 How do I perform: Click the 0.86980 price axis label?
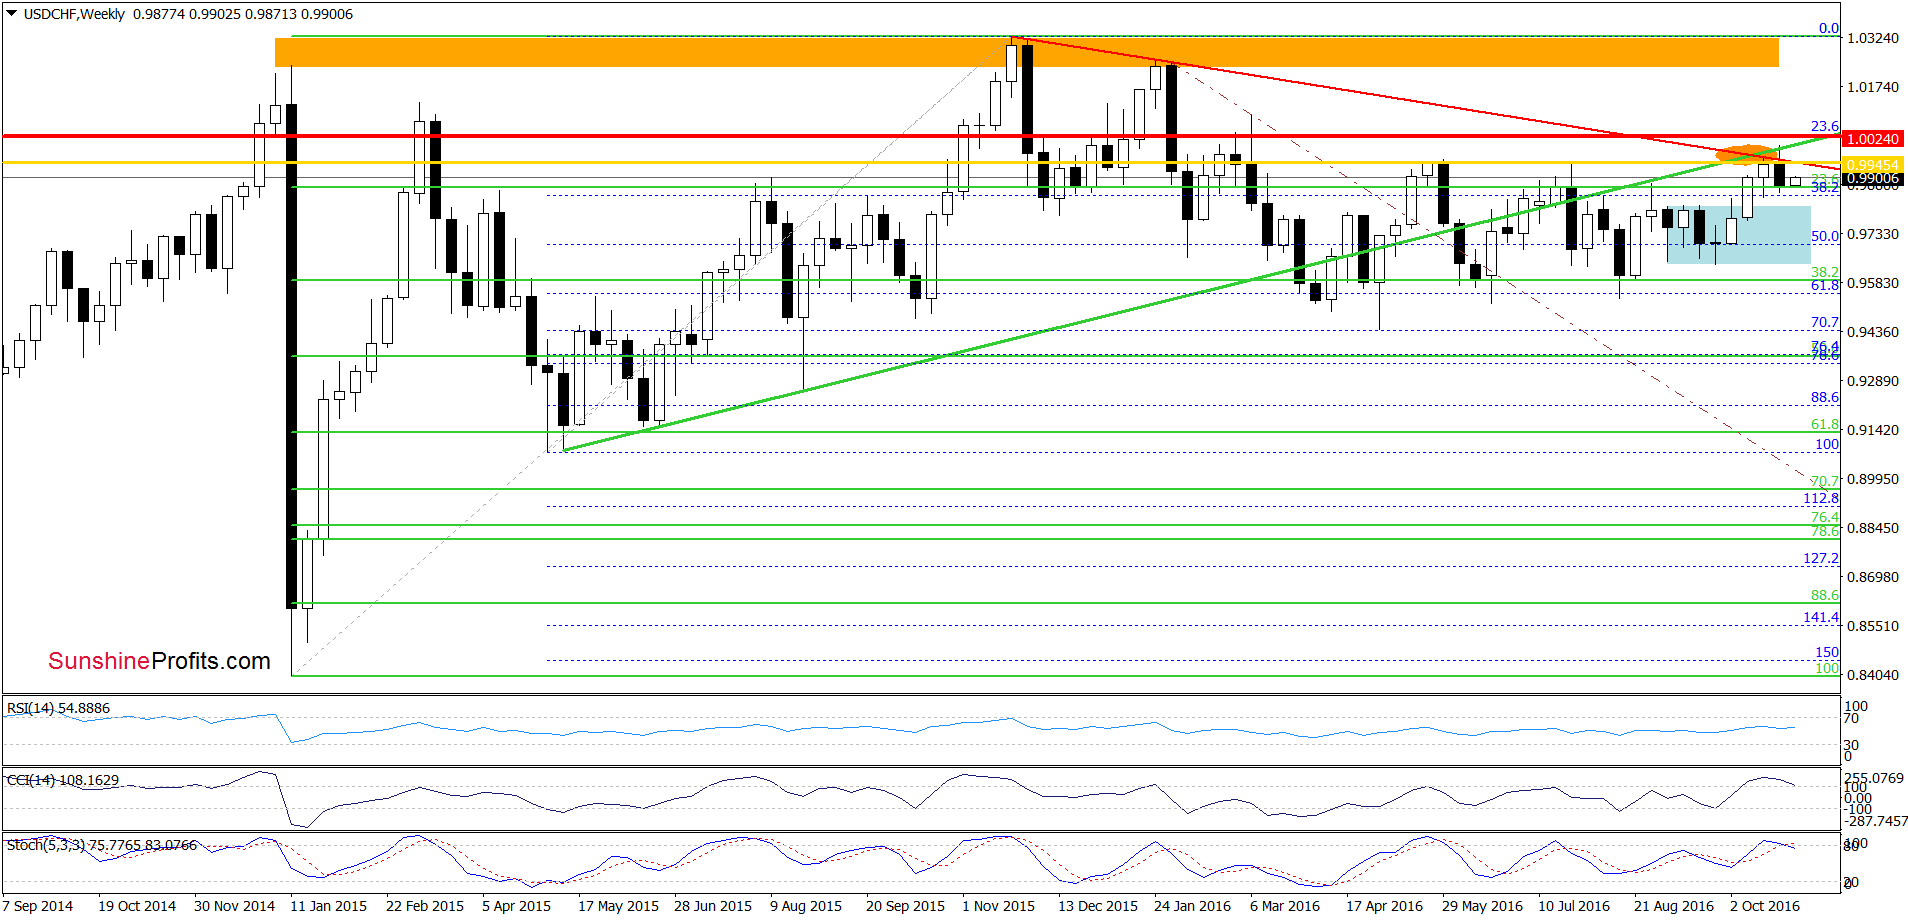click(1872, 577)
